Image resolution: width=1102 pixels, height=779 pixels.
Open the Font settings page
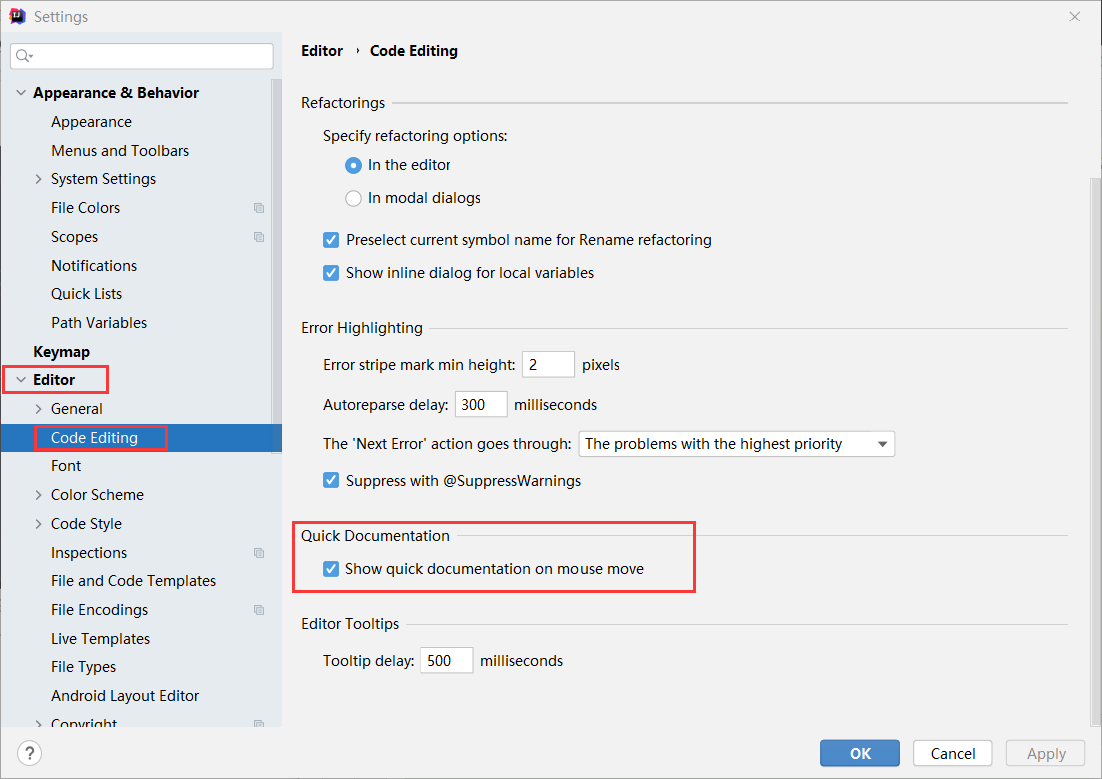66,466
